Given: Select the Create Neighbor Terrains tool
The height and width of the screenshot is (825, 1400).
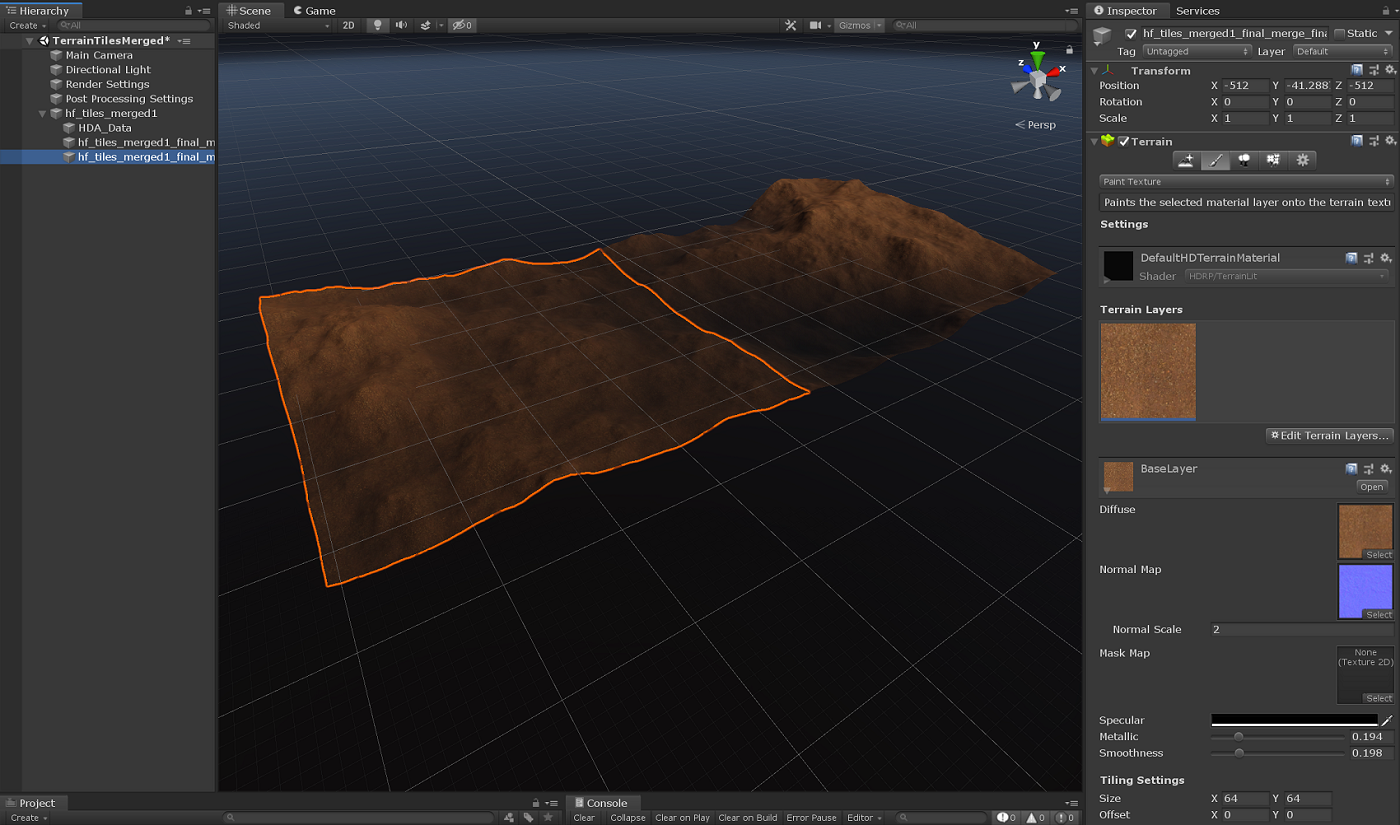Looking at the screenshot, I should click(1186, 160).
